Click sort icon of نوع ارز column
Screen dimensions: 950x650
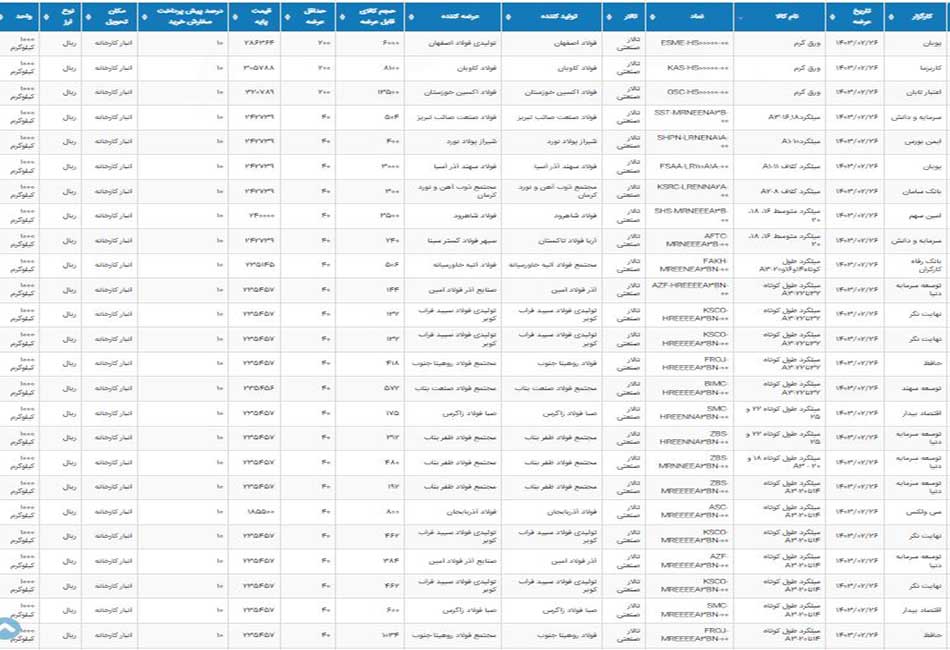(x=46, y=17)
